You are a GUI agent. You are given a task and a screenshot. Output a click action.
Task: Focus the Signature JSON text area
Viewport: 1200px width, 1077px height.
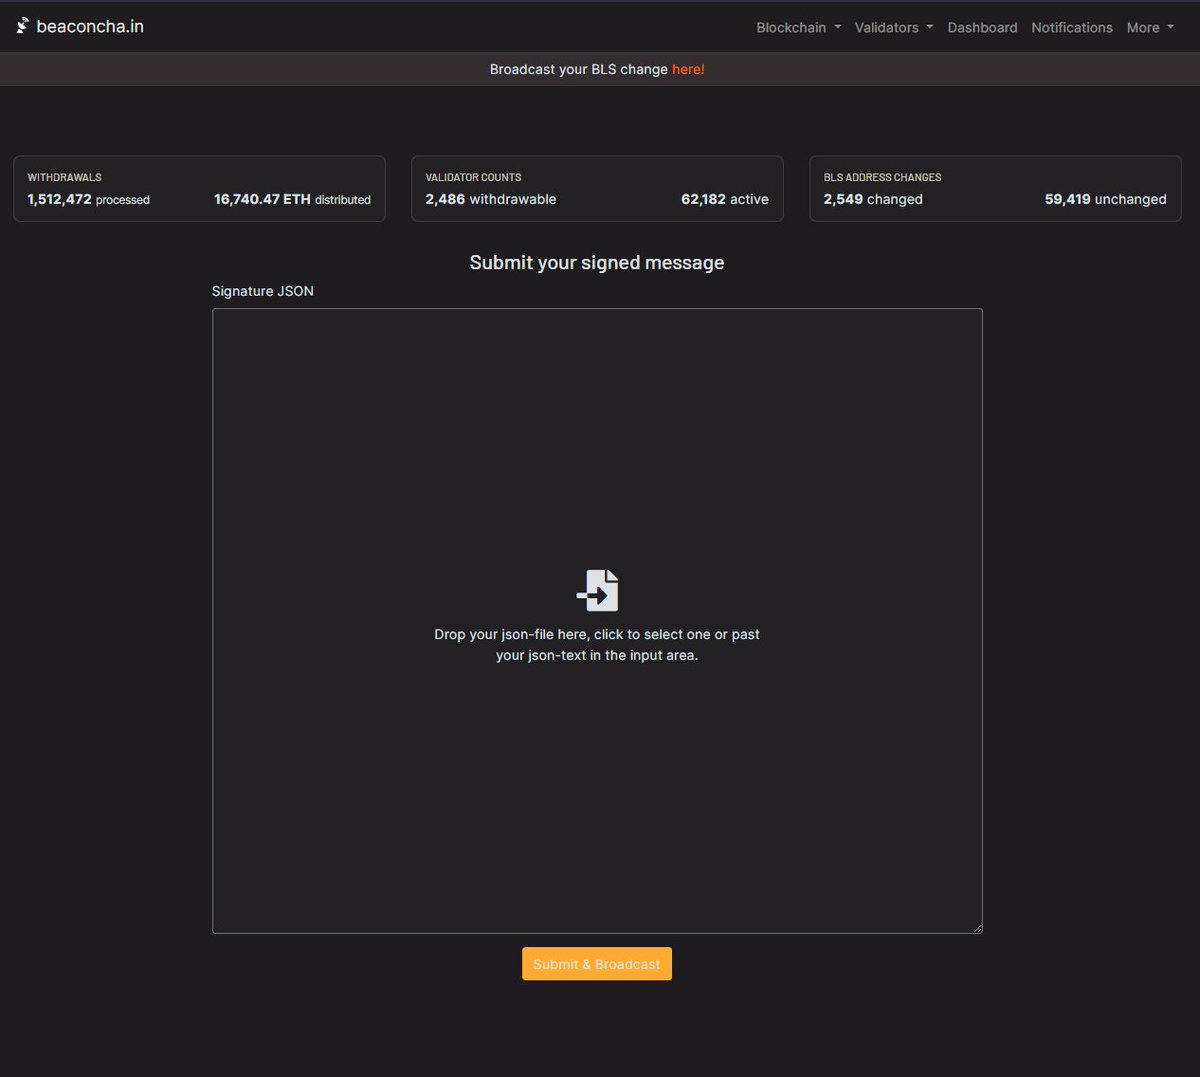coord(597,621)
